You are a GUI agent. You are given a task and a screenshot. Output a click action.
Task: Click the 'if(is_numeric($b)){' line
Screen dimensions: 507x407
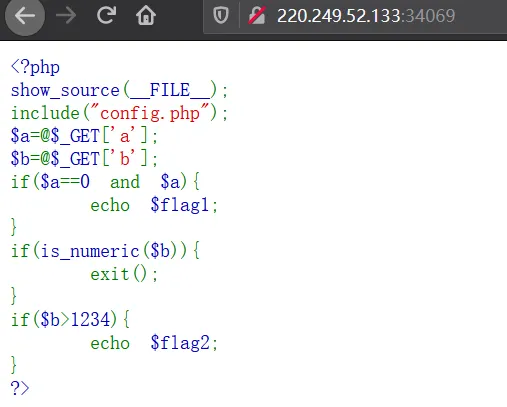[x=105, y=251]
